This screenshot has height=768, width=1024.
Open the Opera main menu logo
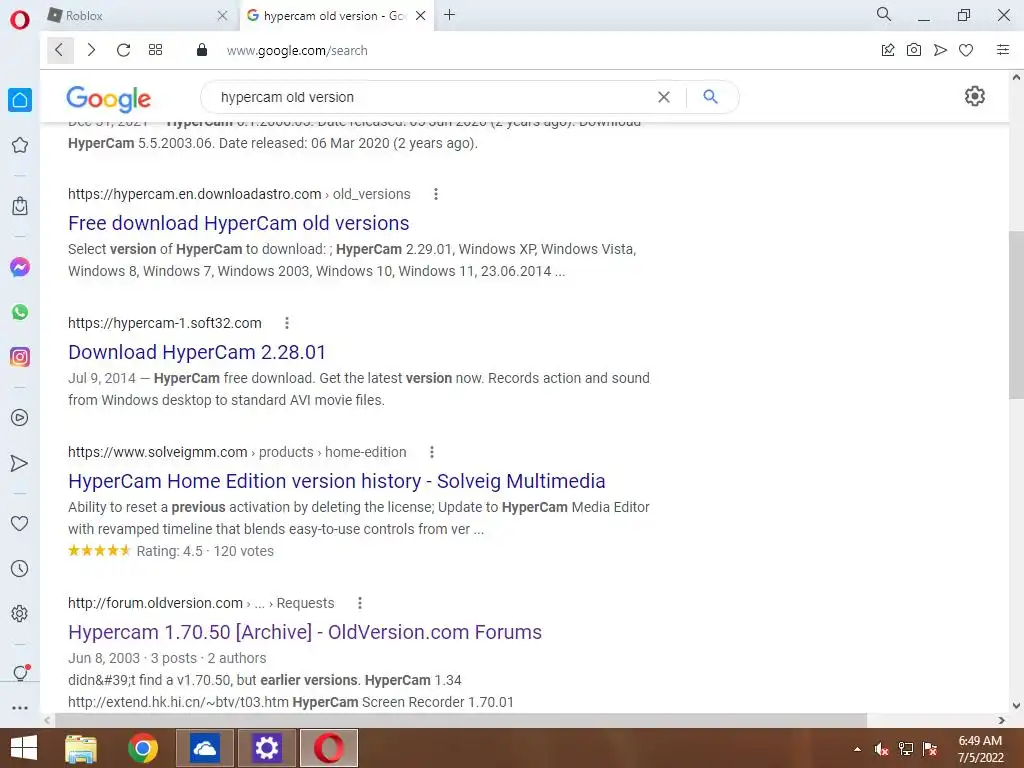coord(20,20)
